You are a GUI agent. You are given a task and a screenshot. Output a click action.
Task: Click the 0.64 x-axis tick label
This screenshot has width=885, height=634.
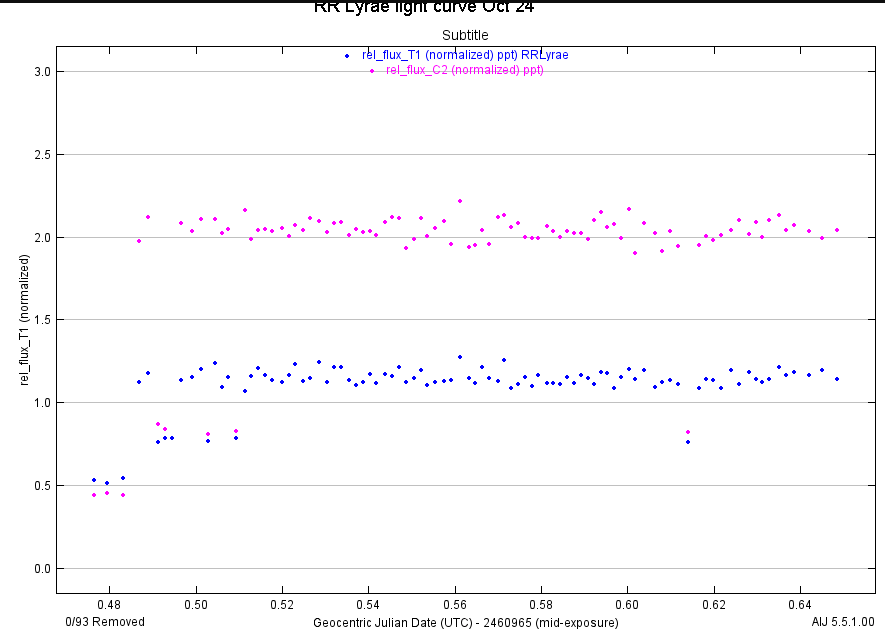(799, 605)
